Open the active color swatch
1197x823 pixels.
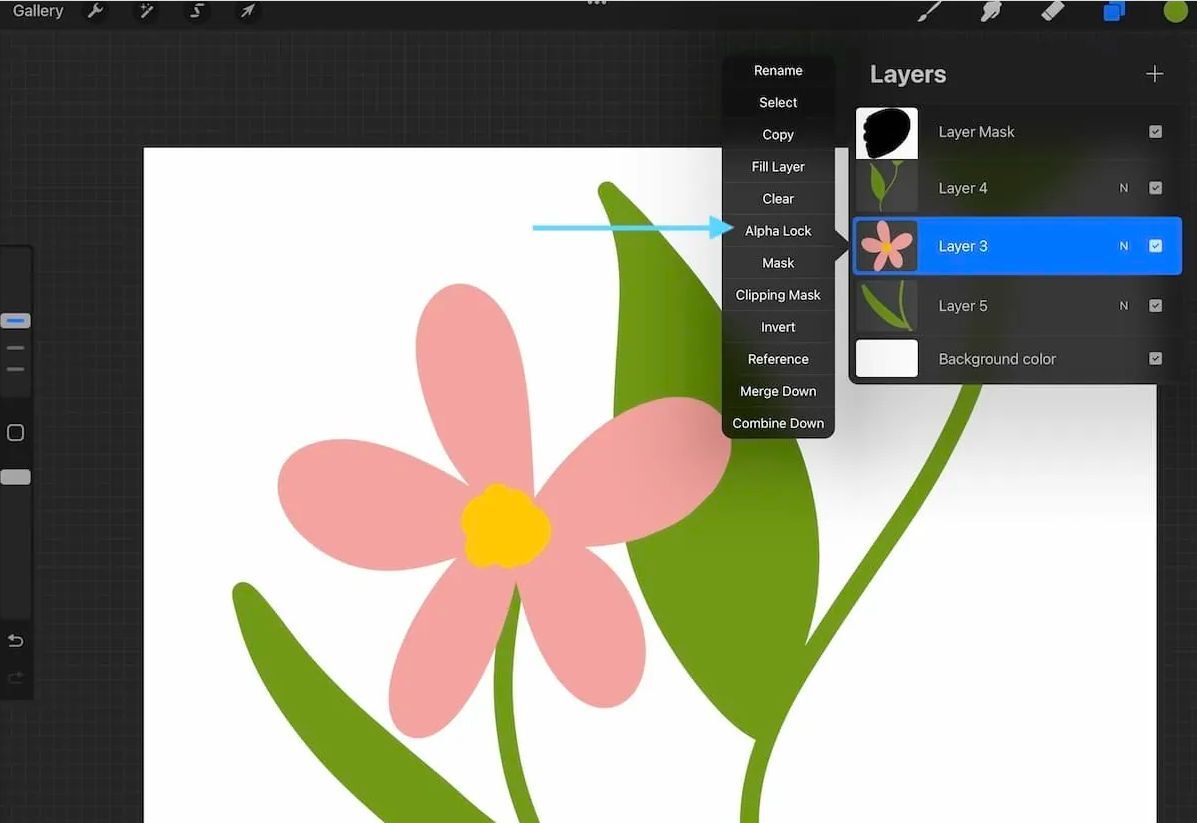(x=1174, y=11)
